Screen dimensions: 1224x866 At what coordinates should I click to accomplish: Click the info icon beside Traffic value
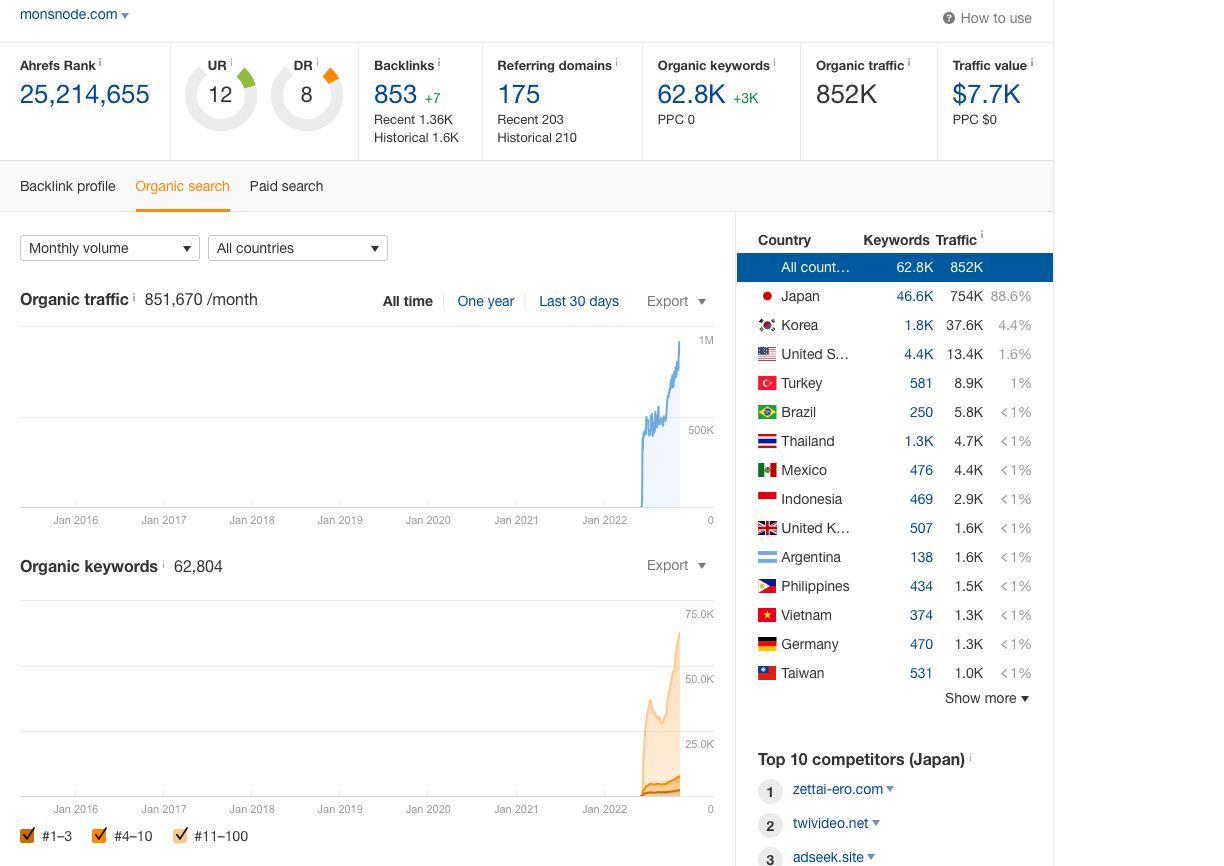pyautogui.click(x=1032, y=63)
